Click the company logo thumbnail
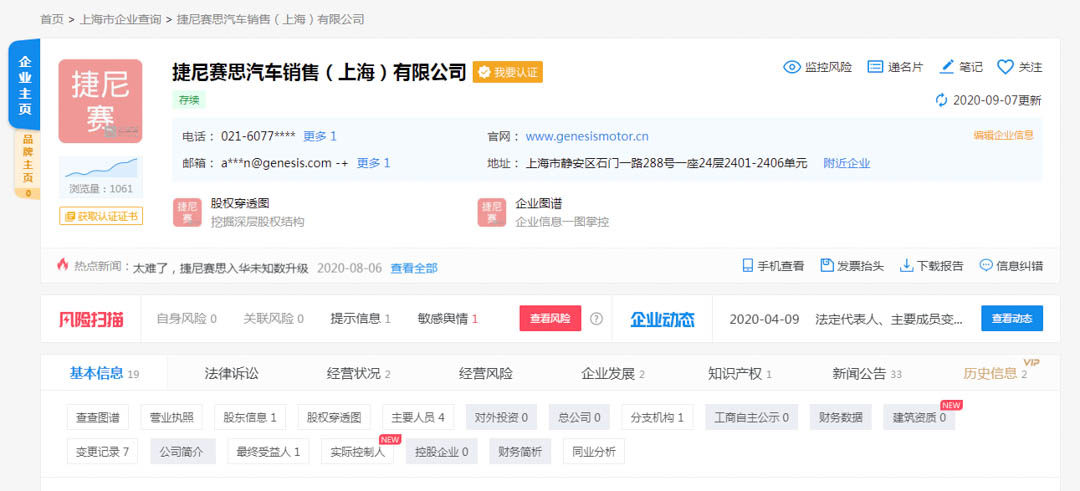1080x491 pixels. (x=100, y=101)
